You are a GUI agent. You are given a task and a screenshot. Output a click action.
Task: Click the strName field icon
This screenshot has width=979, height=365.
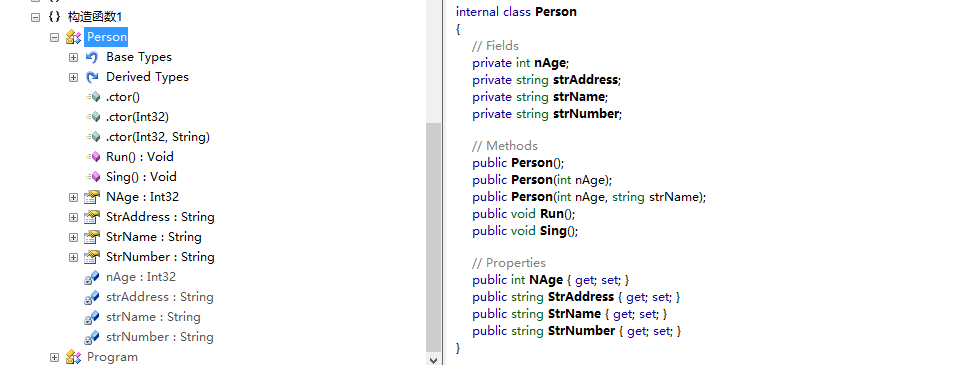(x=92, y=317)
